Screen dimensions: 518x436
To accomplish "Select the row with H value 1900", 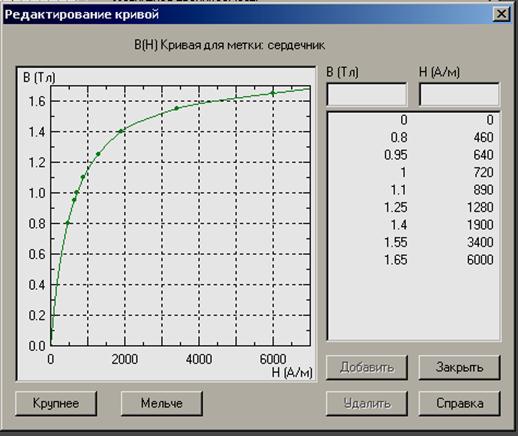I will 413,225.
